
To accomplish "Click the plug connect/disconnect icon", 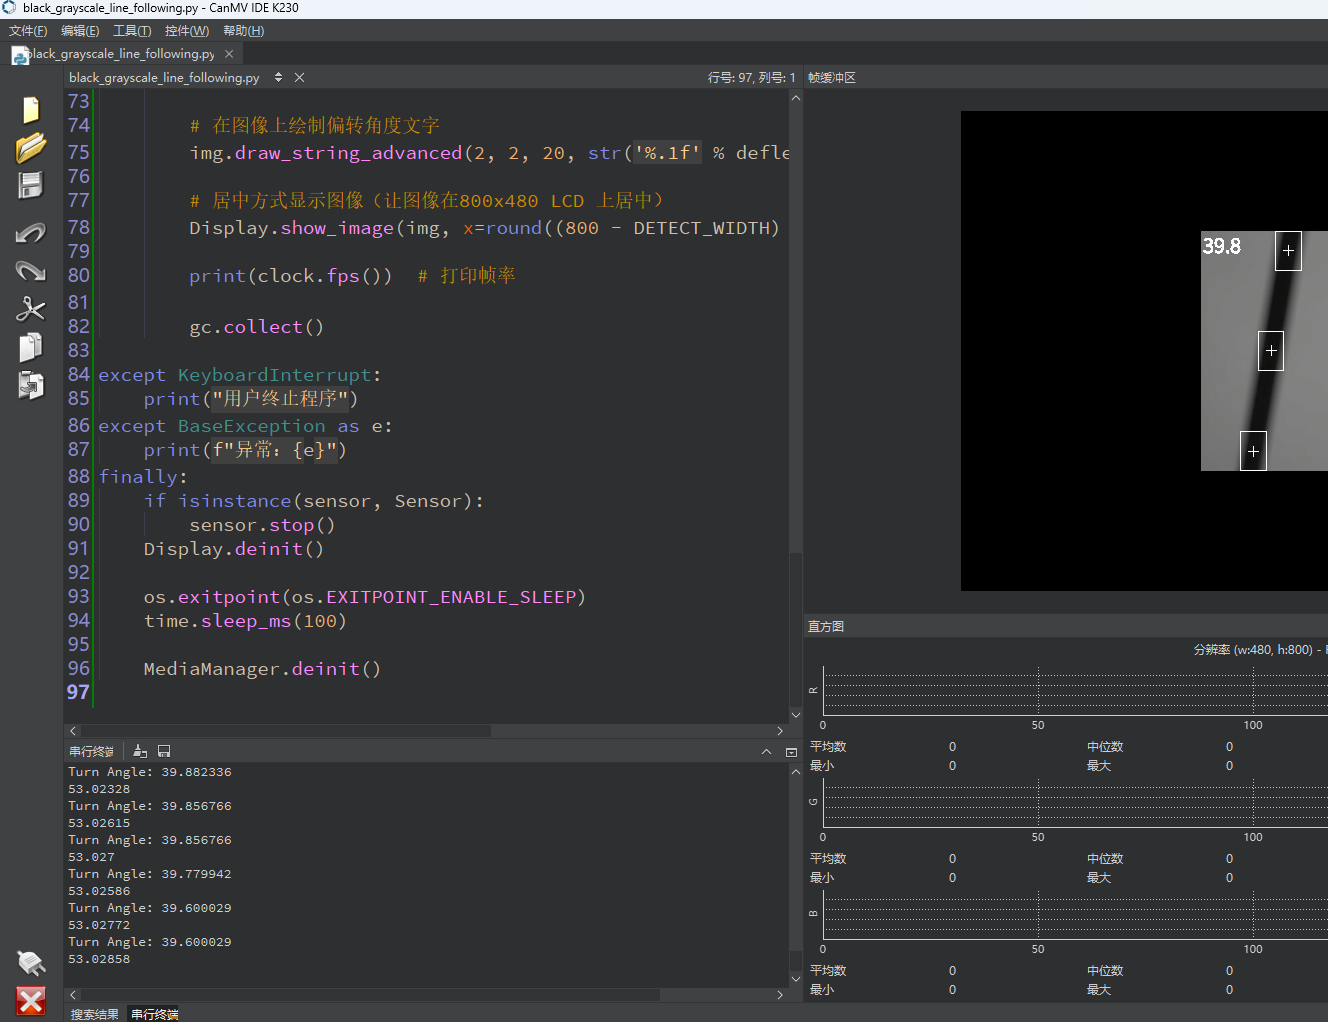I will point(31,963).
